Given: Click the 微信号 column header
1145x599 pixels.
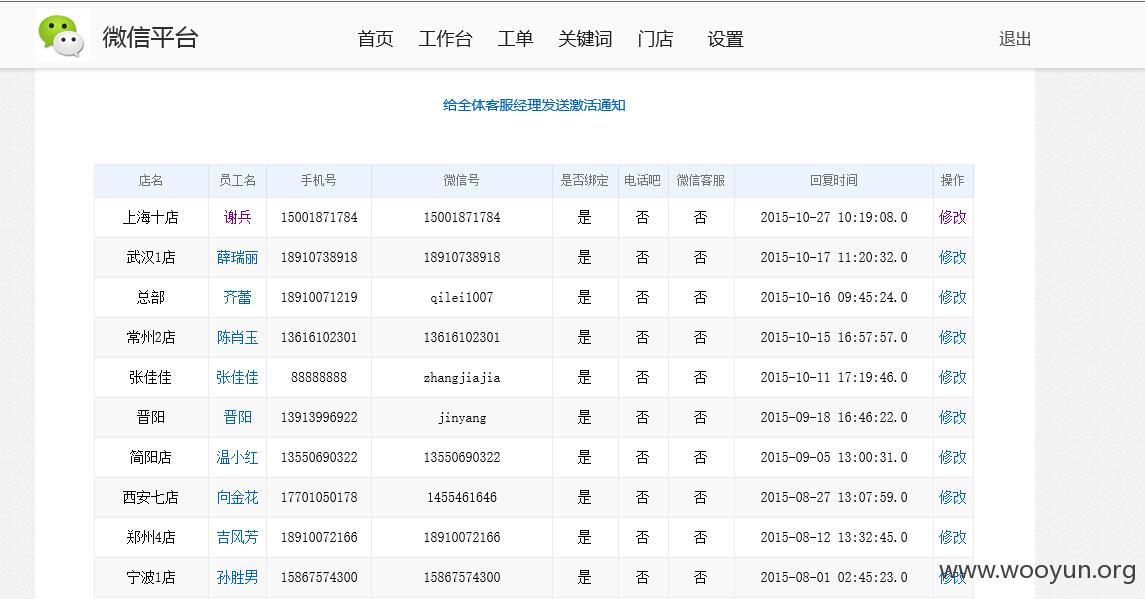Looking at the screenshot, I should [462, 180].
